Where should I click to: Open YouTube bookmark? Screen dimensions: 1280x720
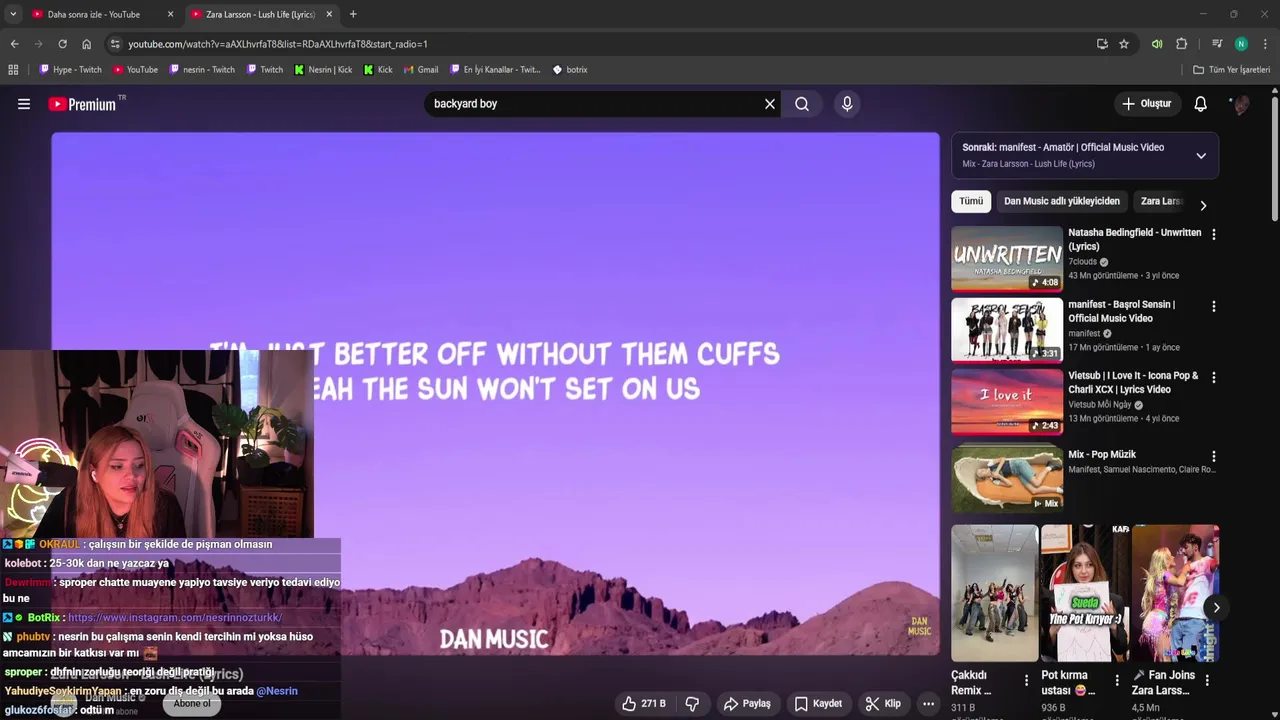136,70
